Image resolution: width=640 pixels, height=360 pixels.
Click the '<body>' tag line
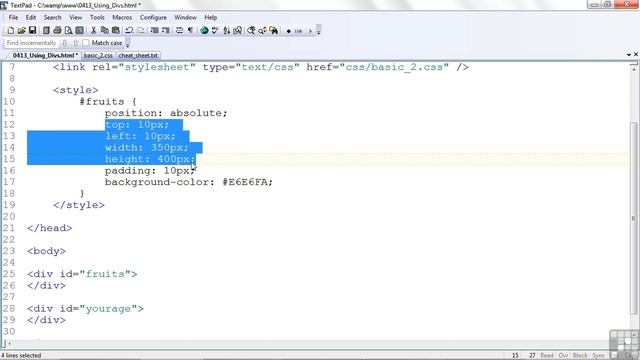click(x=47, y=251)
